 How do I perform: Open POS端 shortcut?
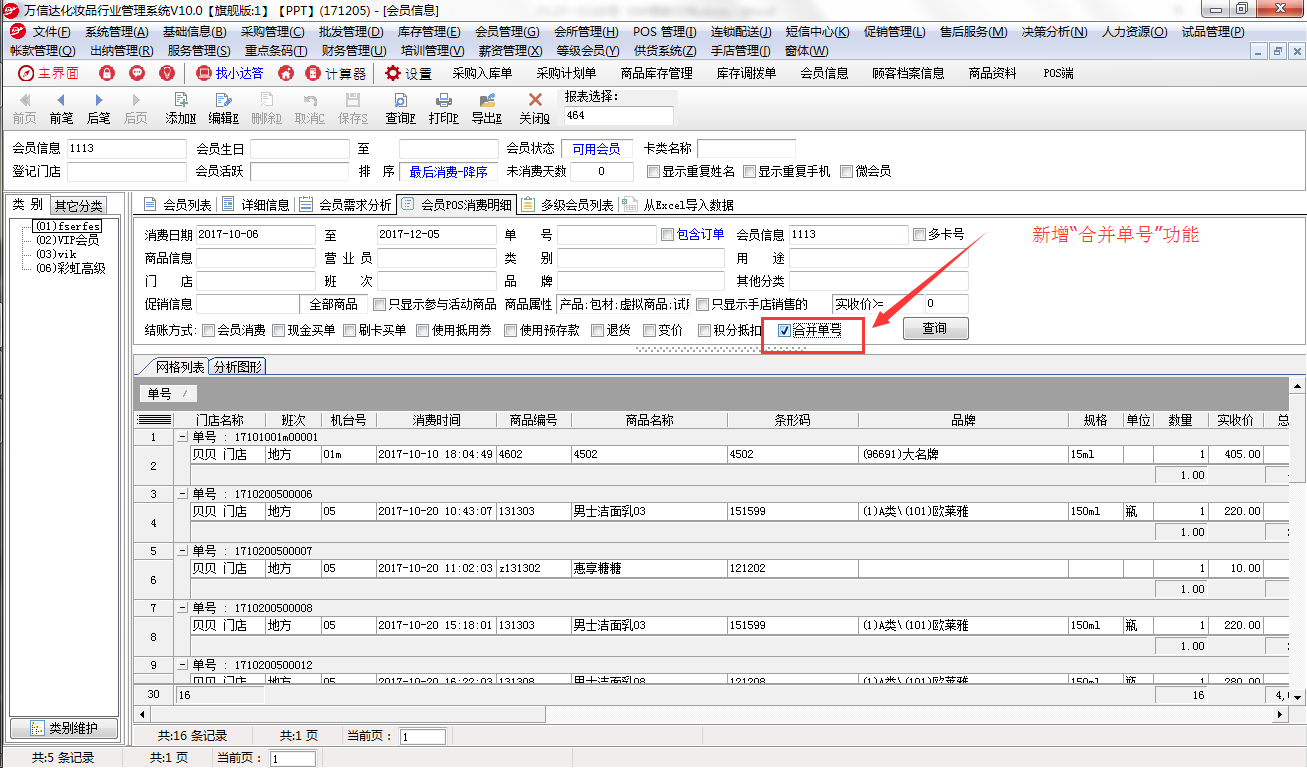1058,73
